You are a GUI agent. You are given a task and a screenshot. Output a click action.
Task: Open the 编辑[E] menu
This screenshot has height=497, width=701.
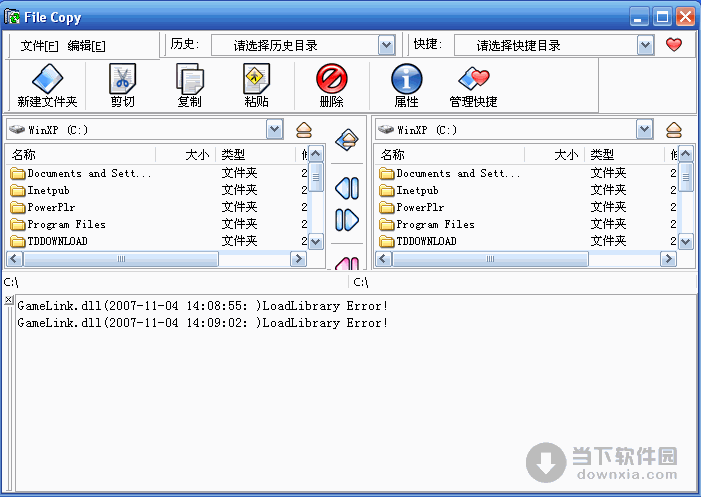click(87, 46)
